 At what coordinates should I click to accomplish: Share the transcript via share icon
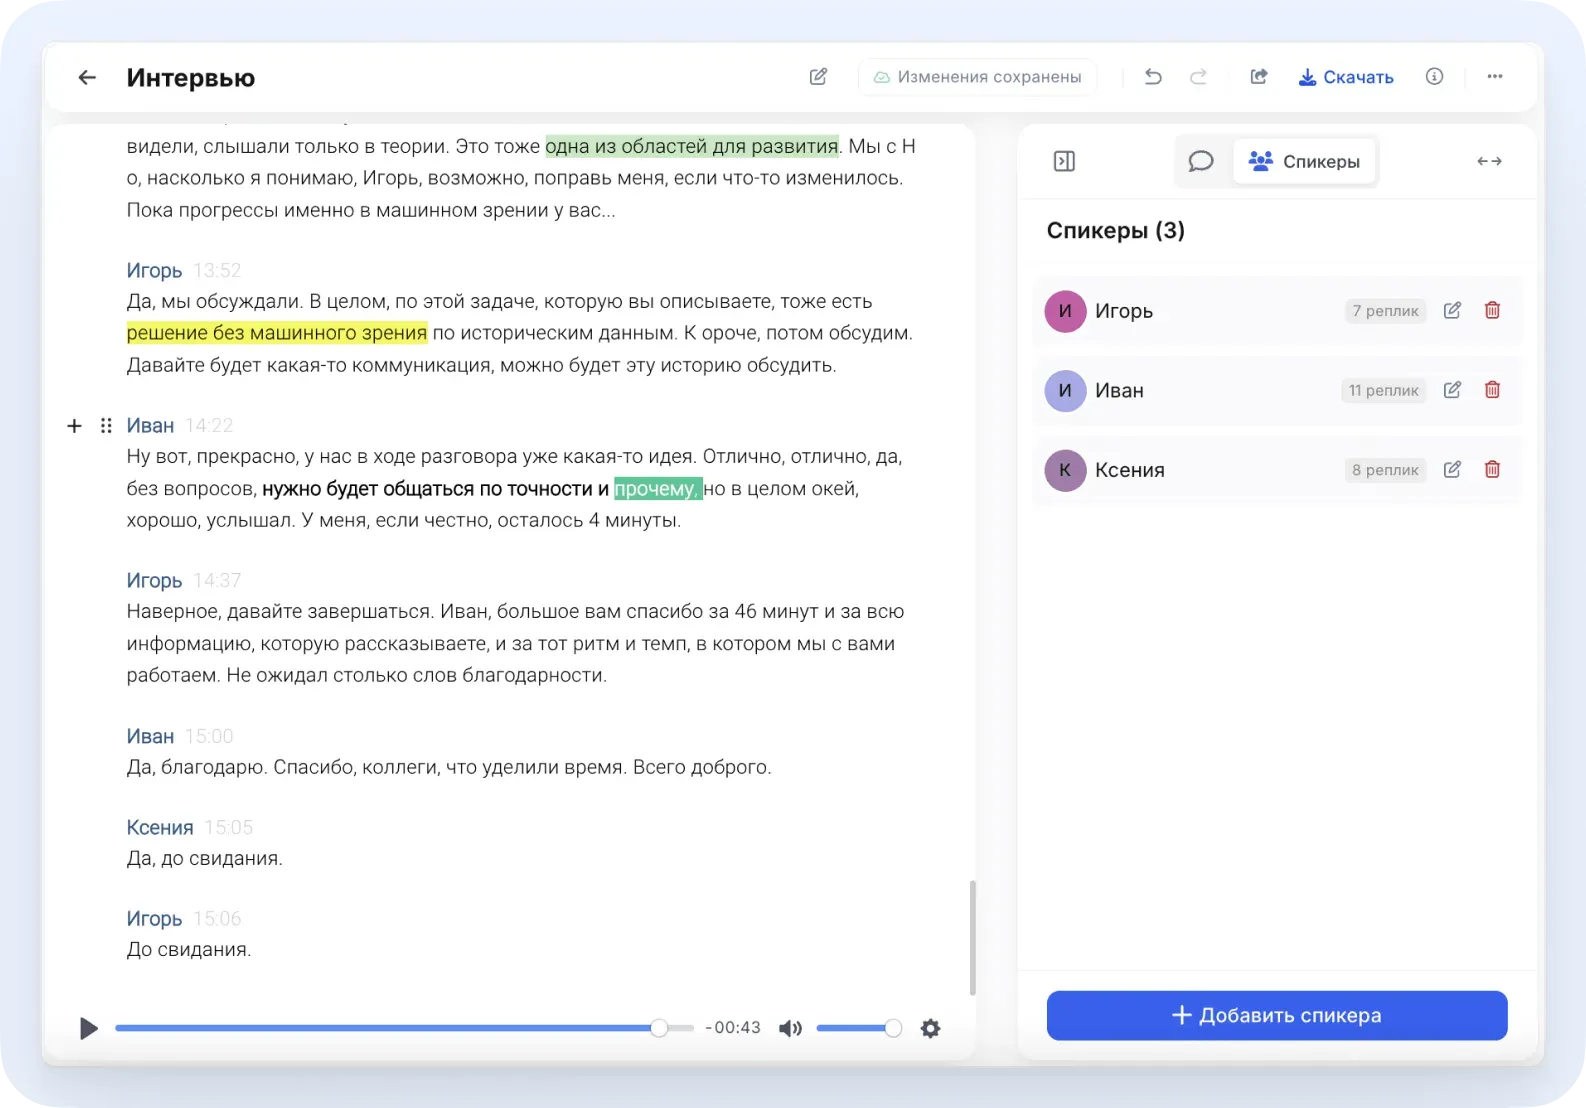1259,77
